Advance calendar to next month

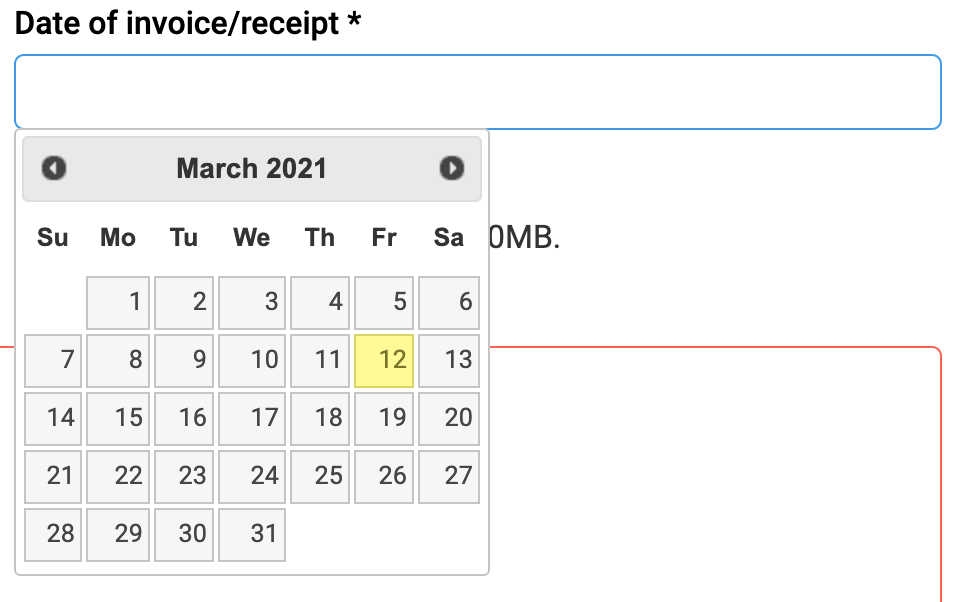click(x=451, y=168)
